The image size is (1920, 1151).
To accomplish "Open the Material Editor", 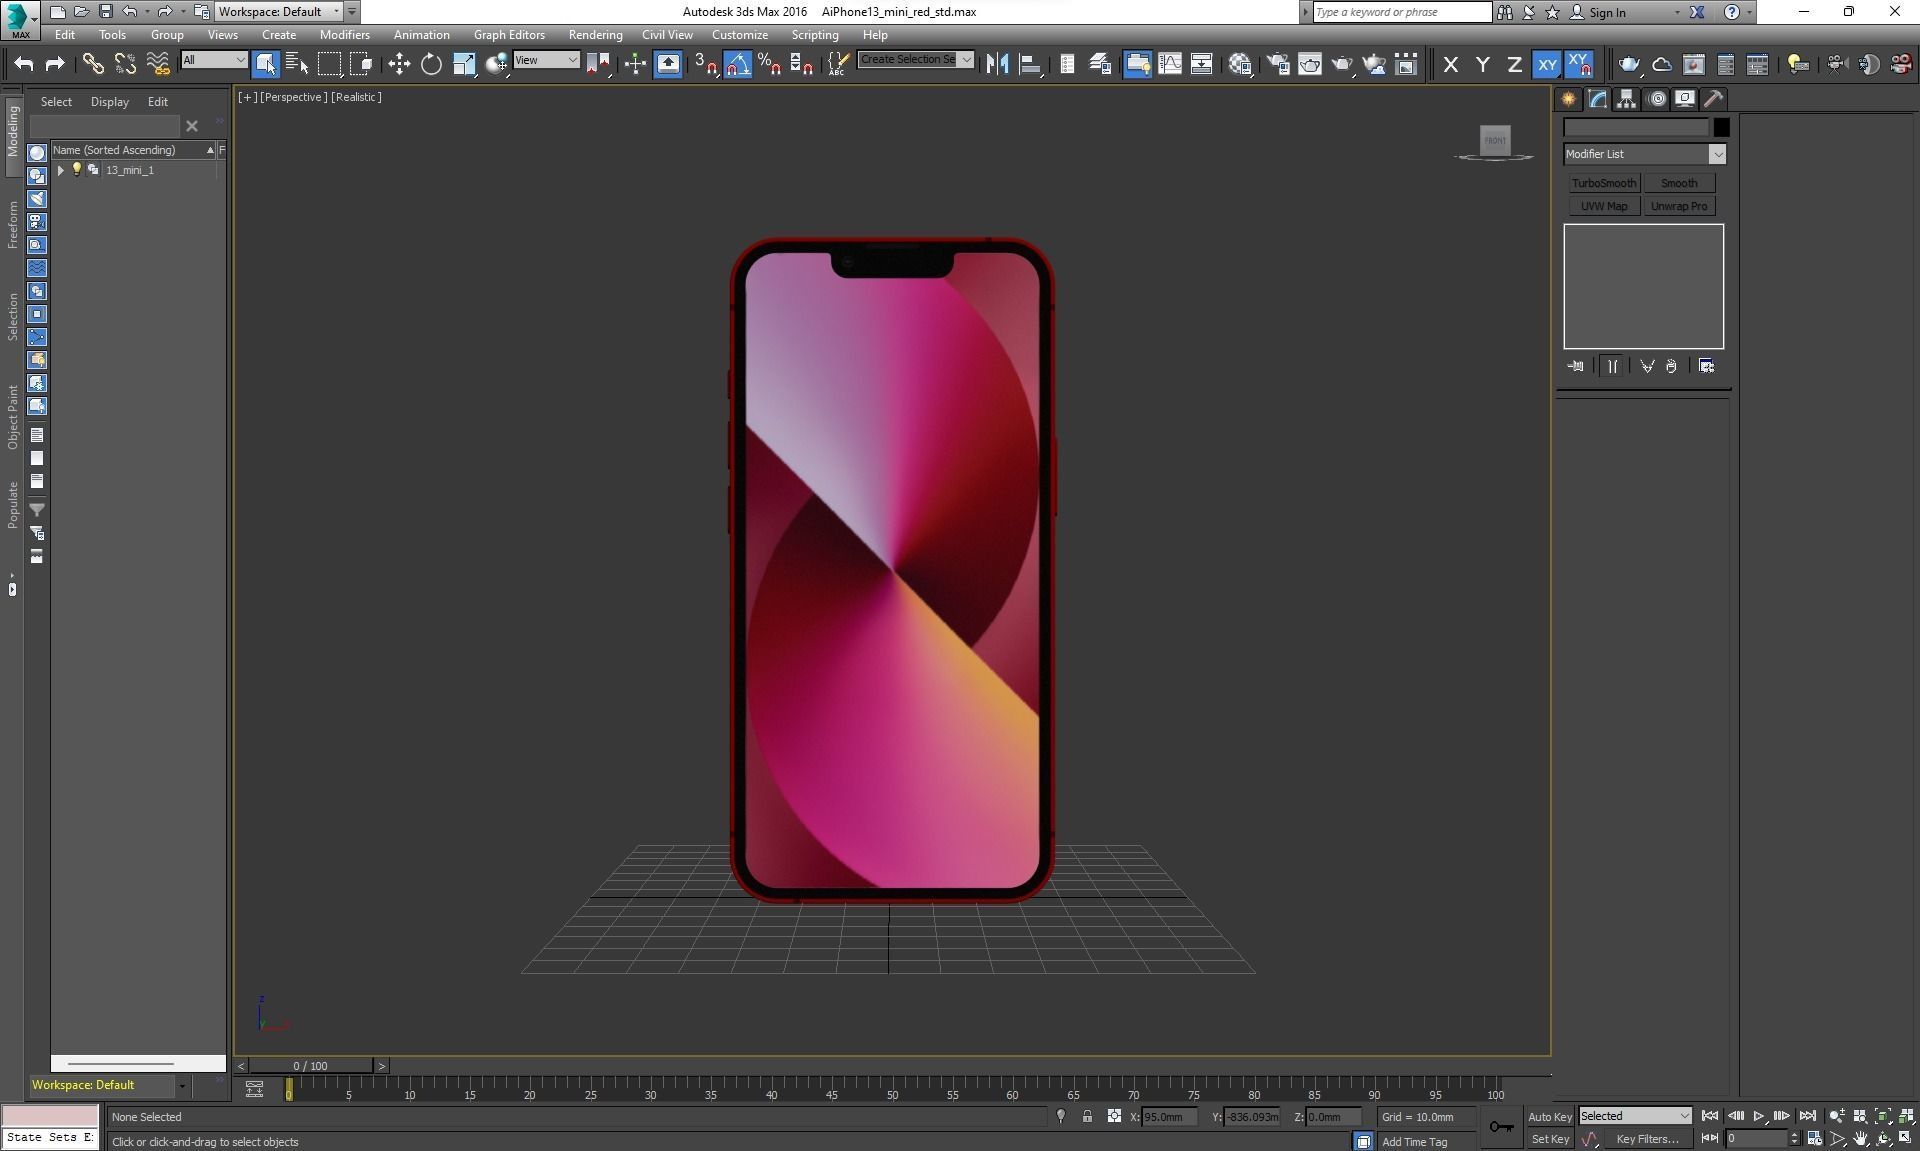I will [1240, 64].
